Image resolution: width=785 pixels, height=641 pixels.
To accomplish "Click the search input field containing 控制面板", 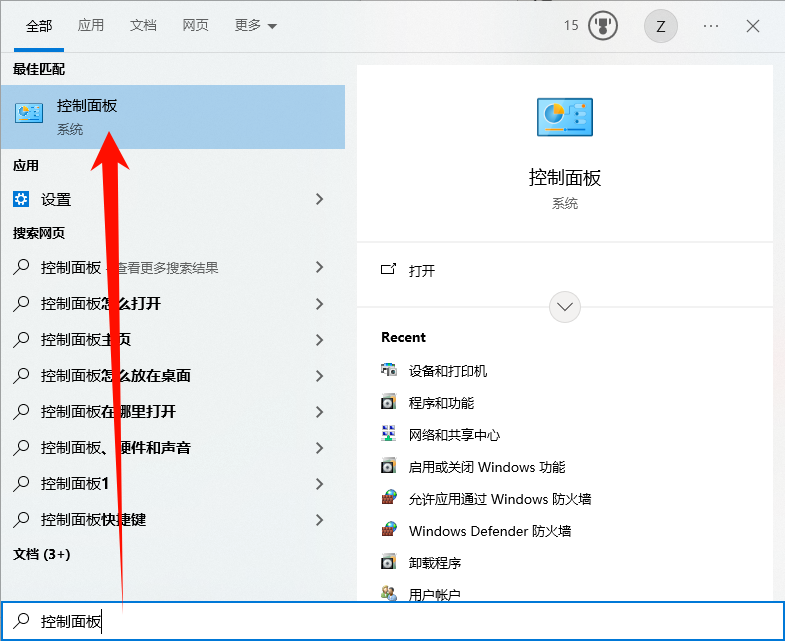I will (x=392, y=621).
